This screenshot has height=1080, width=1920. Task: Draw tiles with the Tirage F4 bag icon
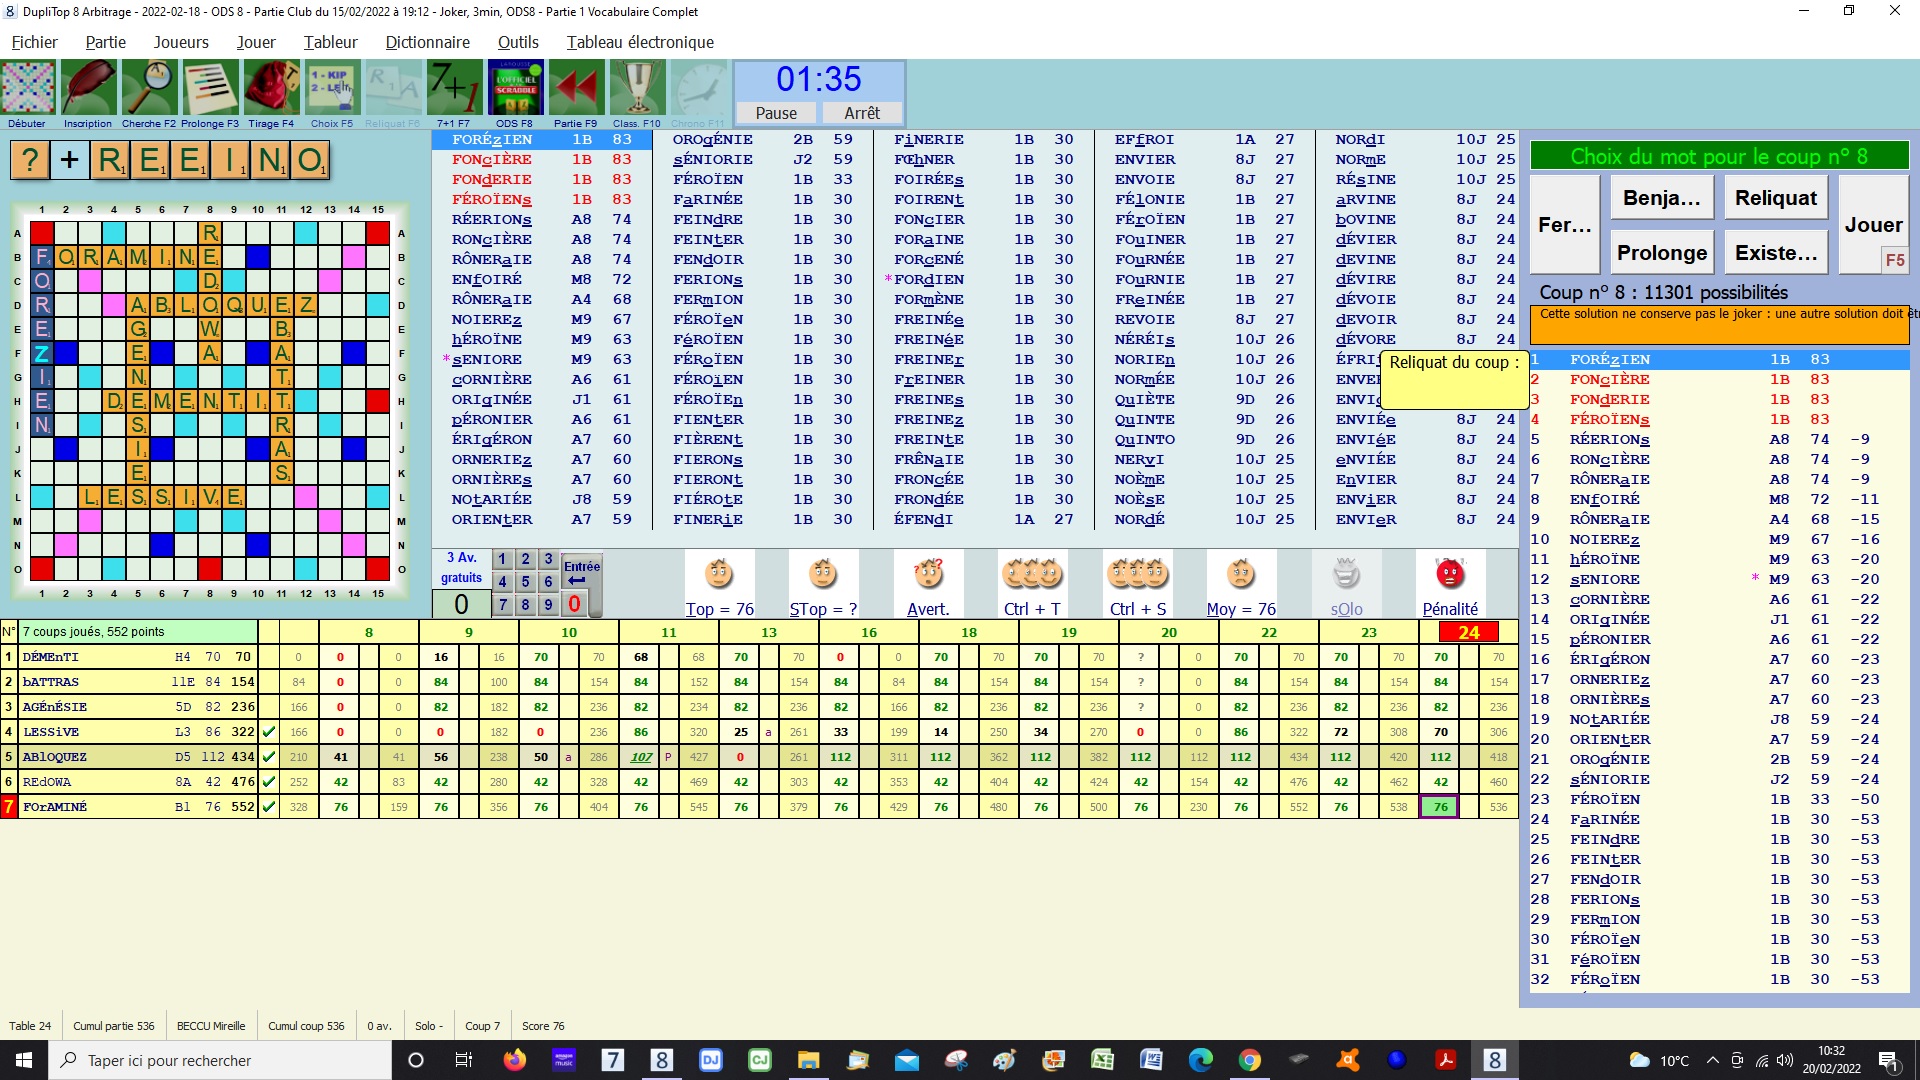[271, 89]
